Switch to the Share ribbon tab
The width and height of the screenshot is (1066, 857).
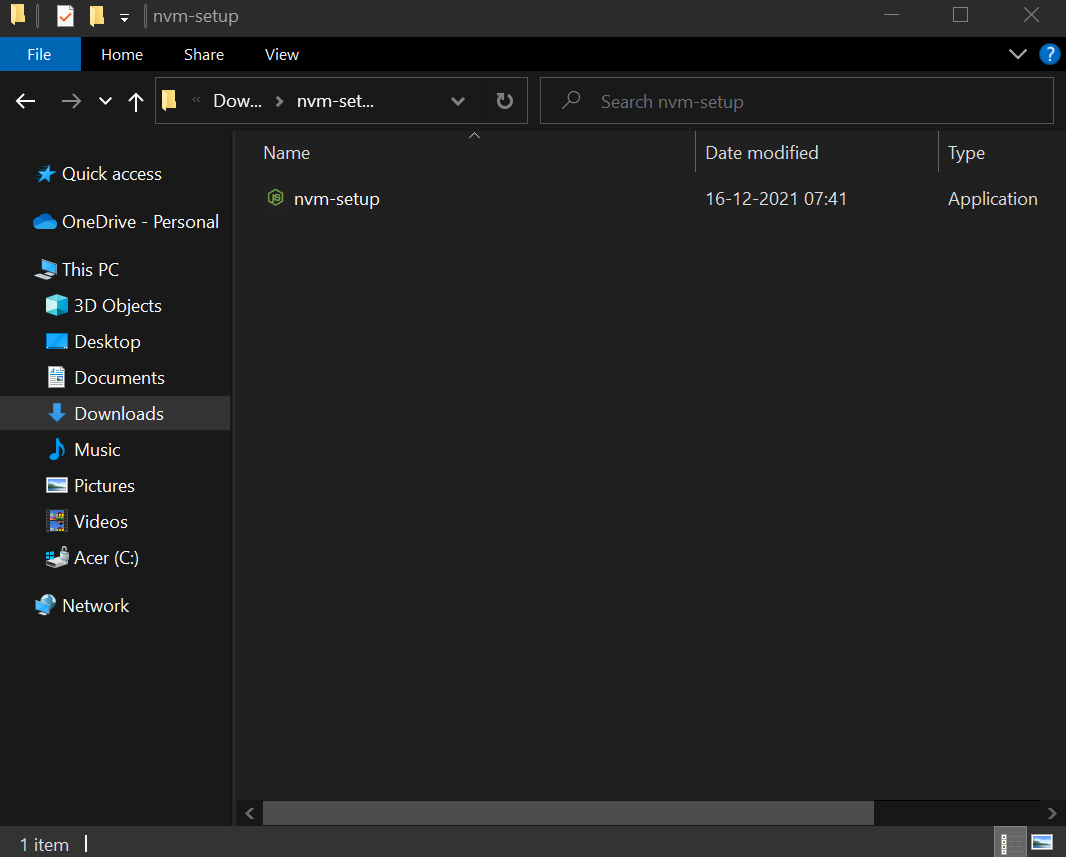203,54
